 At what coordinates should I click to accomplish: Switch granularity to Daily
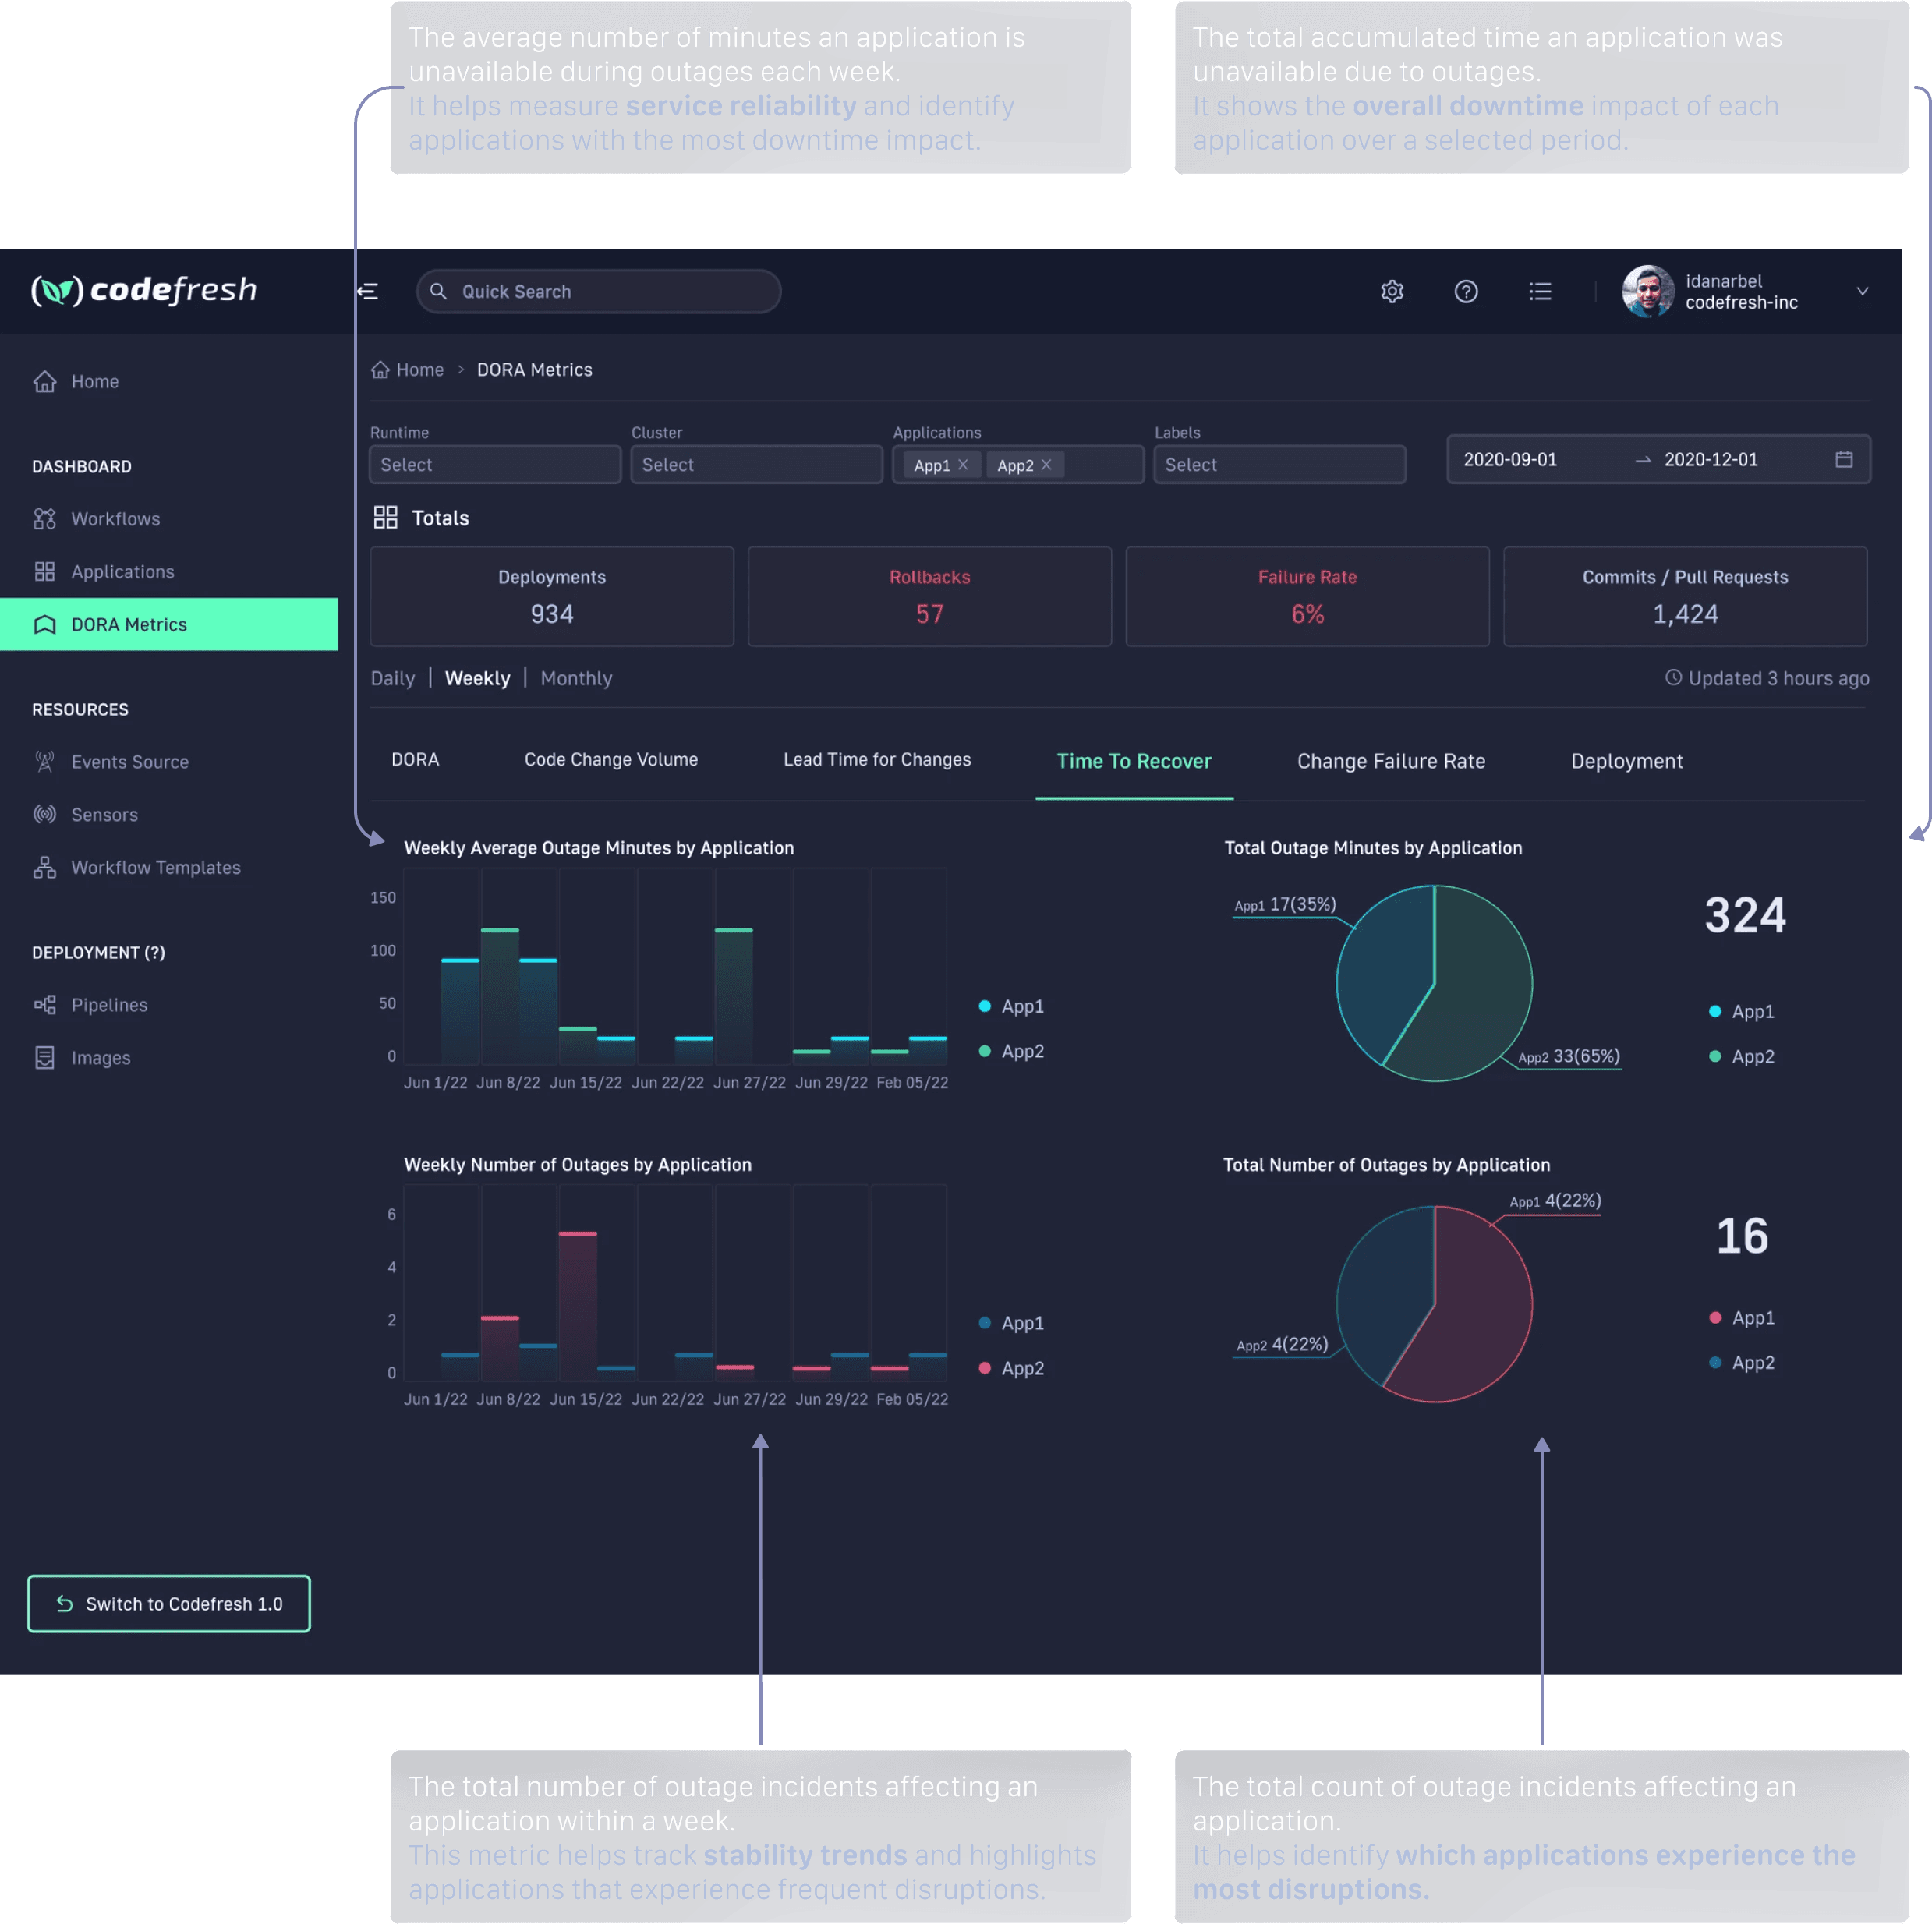[392, 678]
